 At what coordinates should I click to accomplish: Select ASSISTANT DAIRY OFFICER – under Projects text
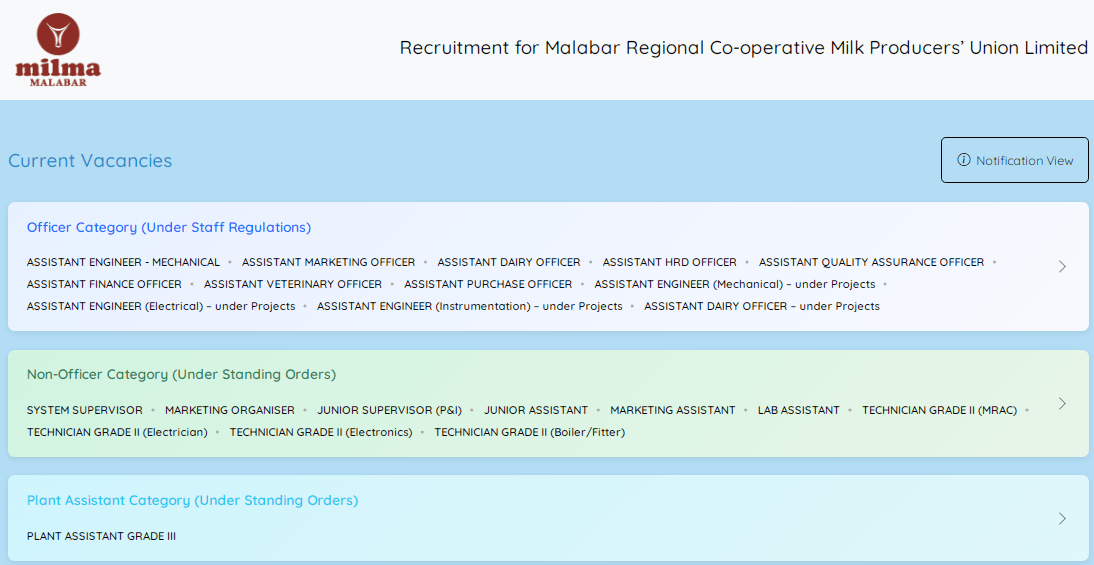pyautogui.click(x=762, y=306)
